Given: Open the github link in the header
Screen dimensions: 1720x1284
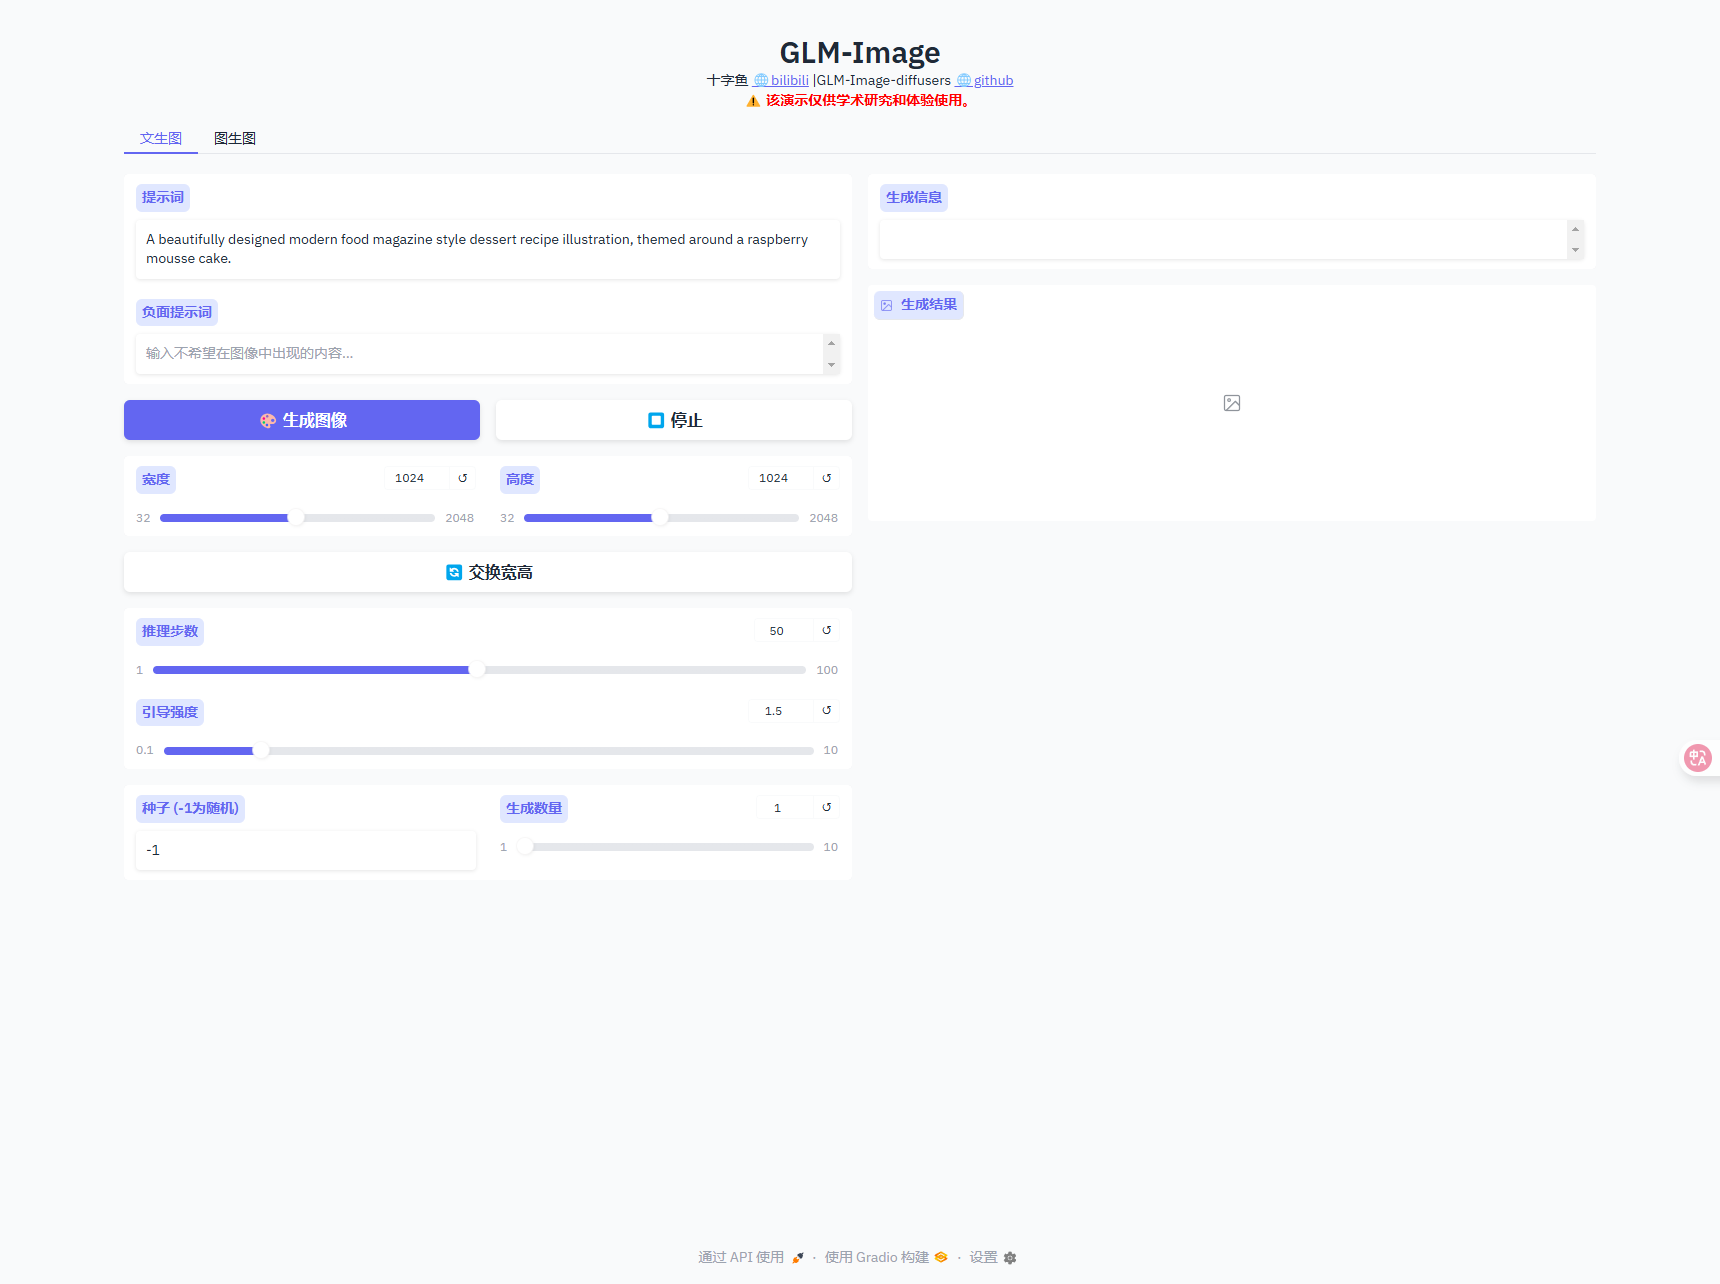Looking at the screenshot, I should 993,80.
